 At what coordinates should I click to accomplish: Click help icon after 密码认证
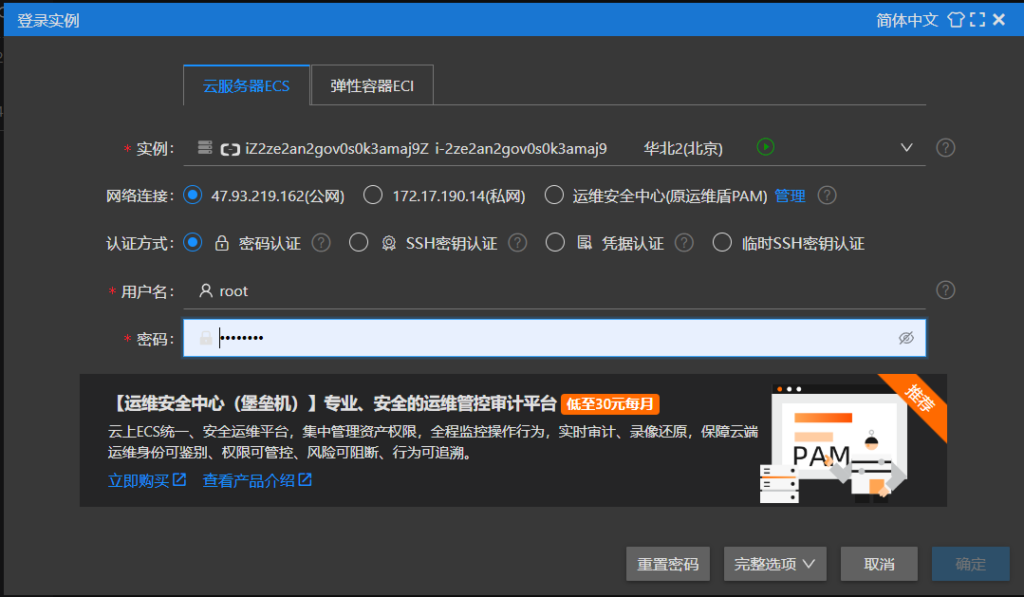click(321, 243)
